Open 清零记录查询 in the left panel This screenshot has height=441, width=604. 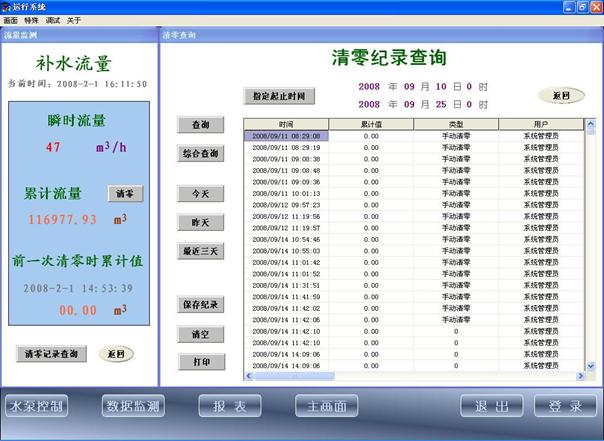[52, 354]
